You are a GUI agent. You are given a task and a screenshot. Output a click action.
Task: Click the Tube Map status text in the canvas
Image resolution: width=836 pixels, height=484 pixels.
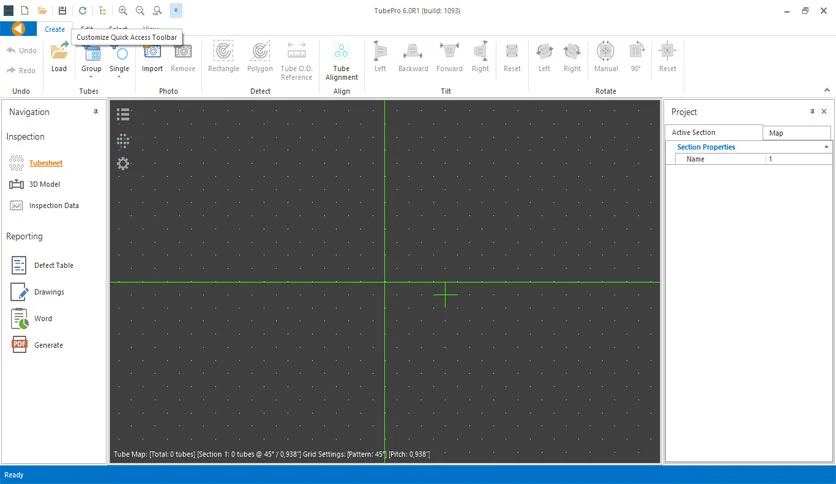pos(271,454)
